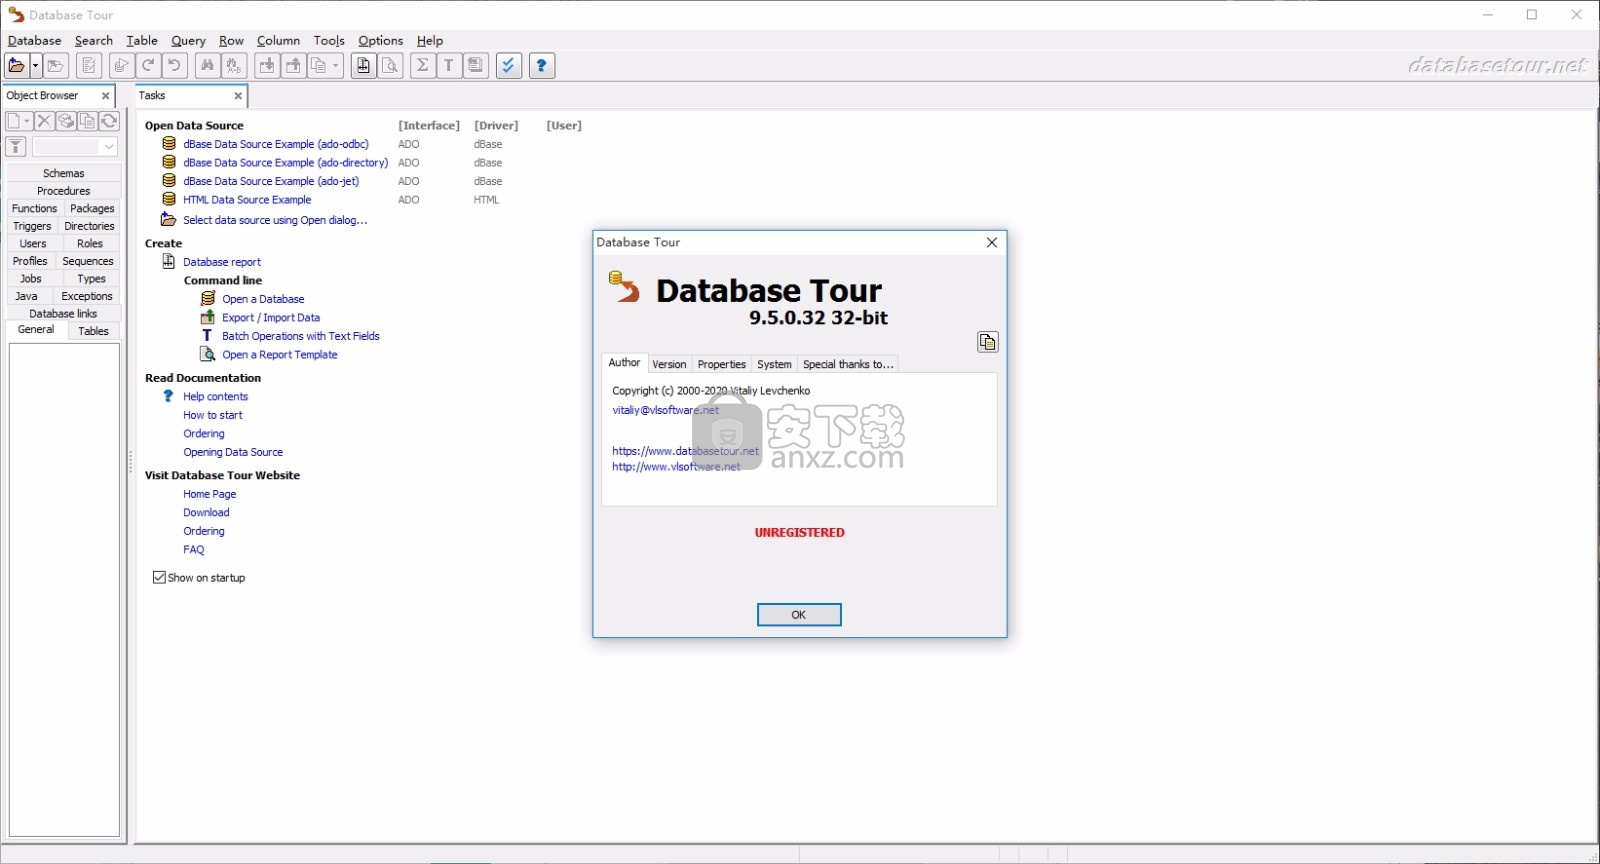Open the HTML Data Source Example link
Viewport: 1600px width, 864px height.
coord(247,200)
